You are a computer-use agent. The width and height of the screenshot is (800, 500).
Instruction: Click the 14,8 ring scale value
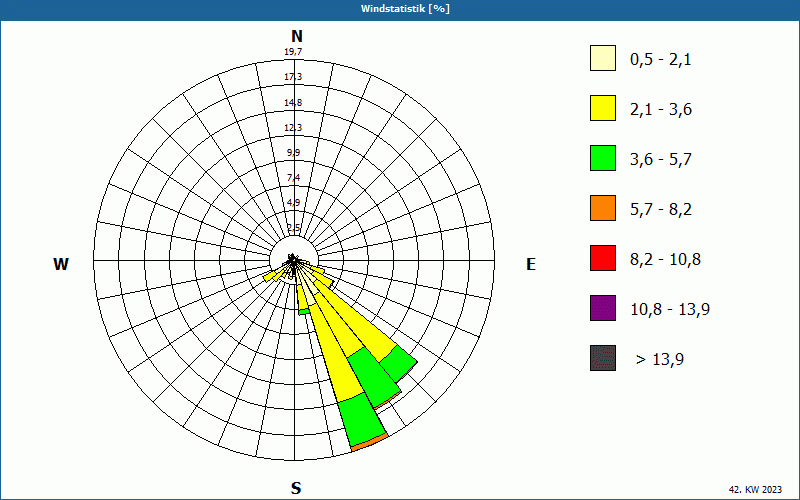293,103
